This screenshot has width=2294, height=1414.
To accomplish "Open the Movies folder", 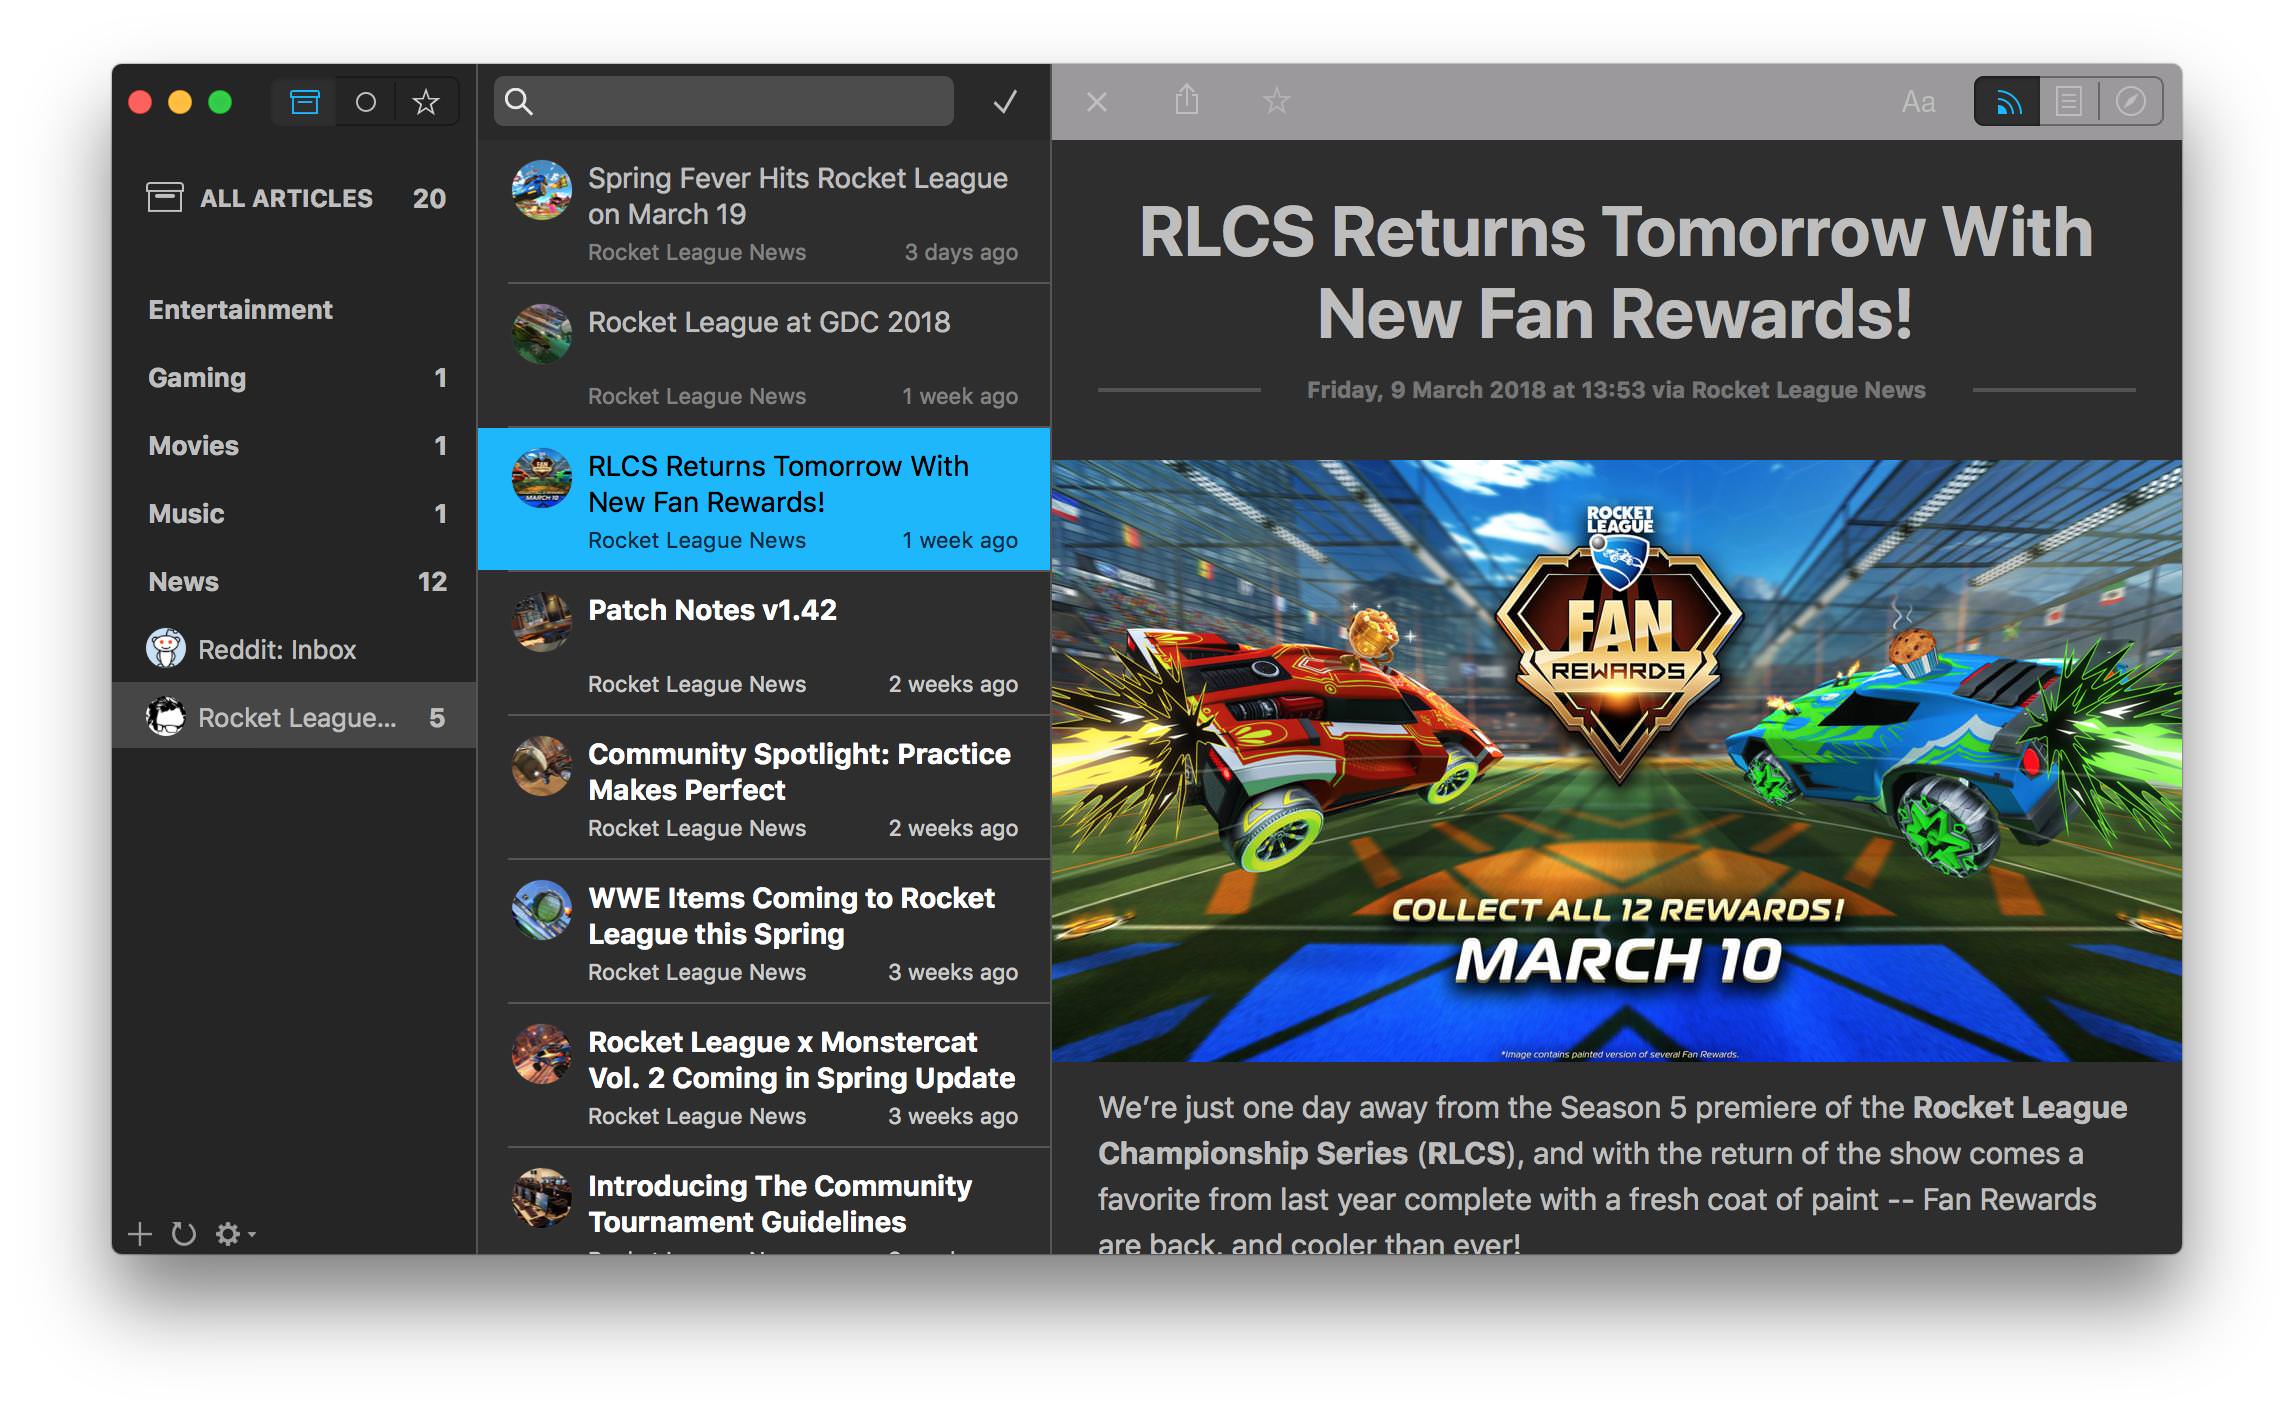I will point(295,446).
